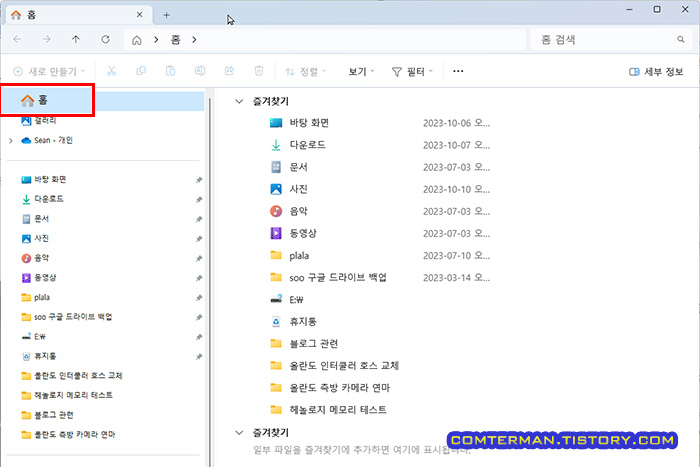Open the 필터 filter dropdown
700x467 pixels.
(x=412, y=71)
